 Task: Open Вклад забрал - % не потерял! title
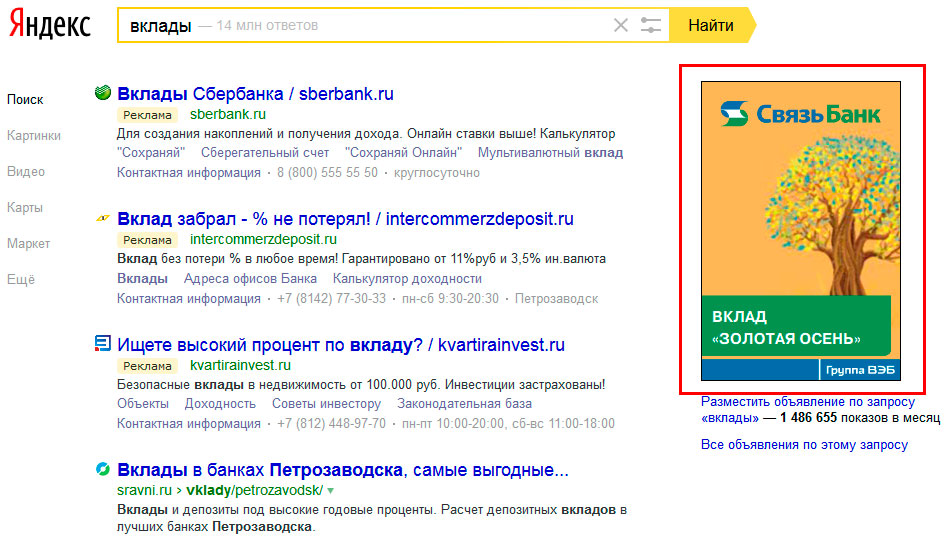click(x=345, y=219)
